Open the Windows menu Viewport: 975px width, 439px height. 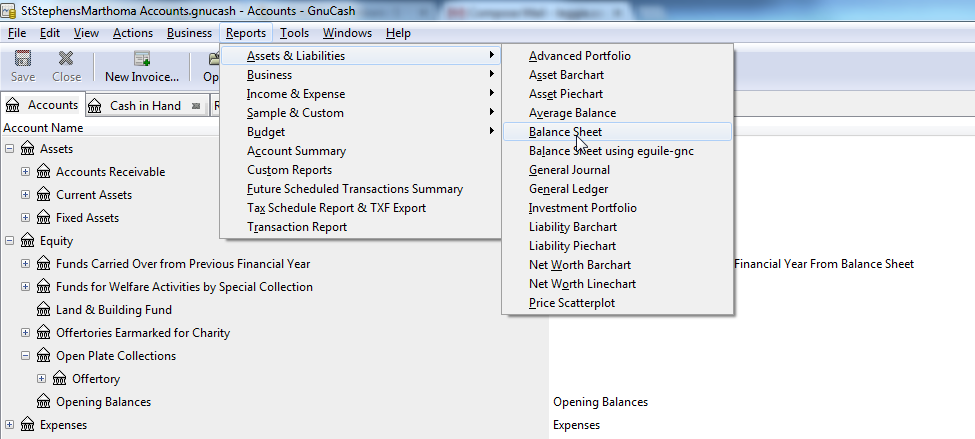[347, 33]
